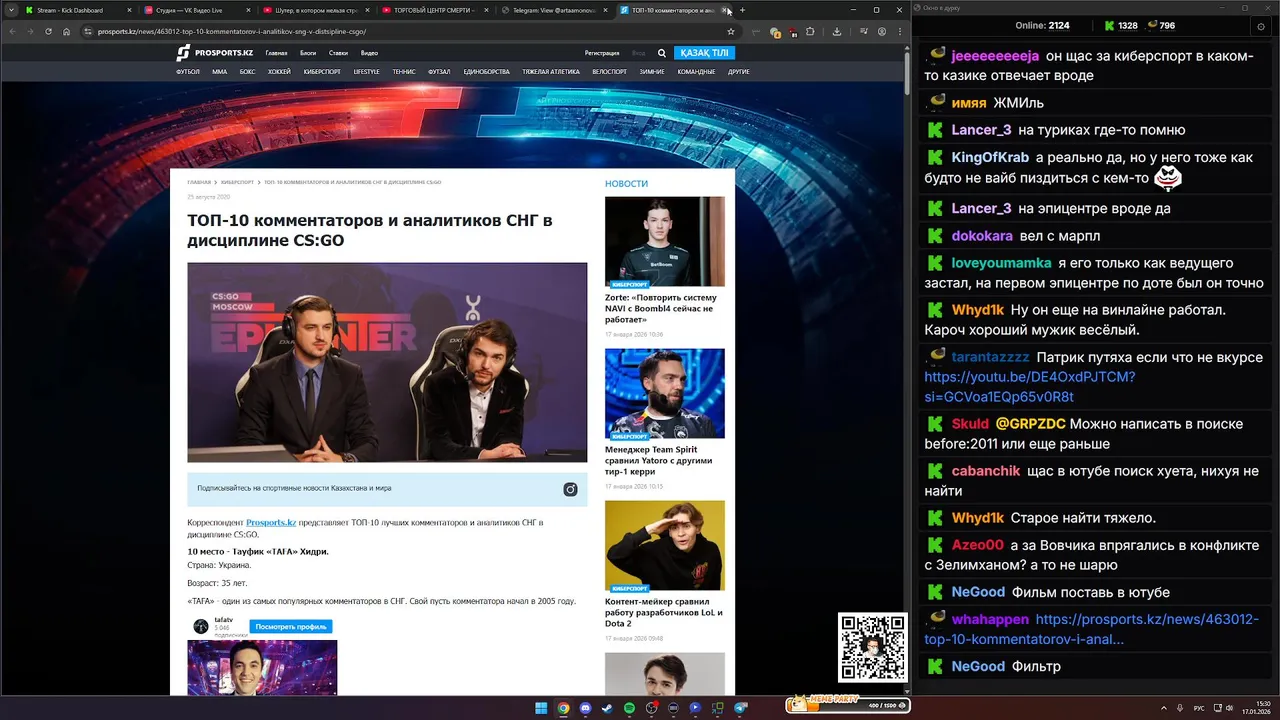Read the Team Spirit manager Yatoro headline
Viewport: 1280px width, 720px height.
coord(658,461)
